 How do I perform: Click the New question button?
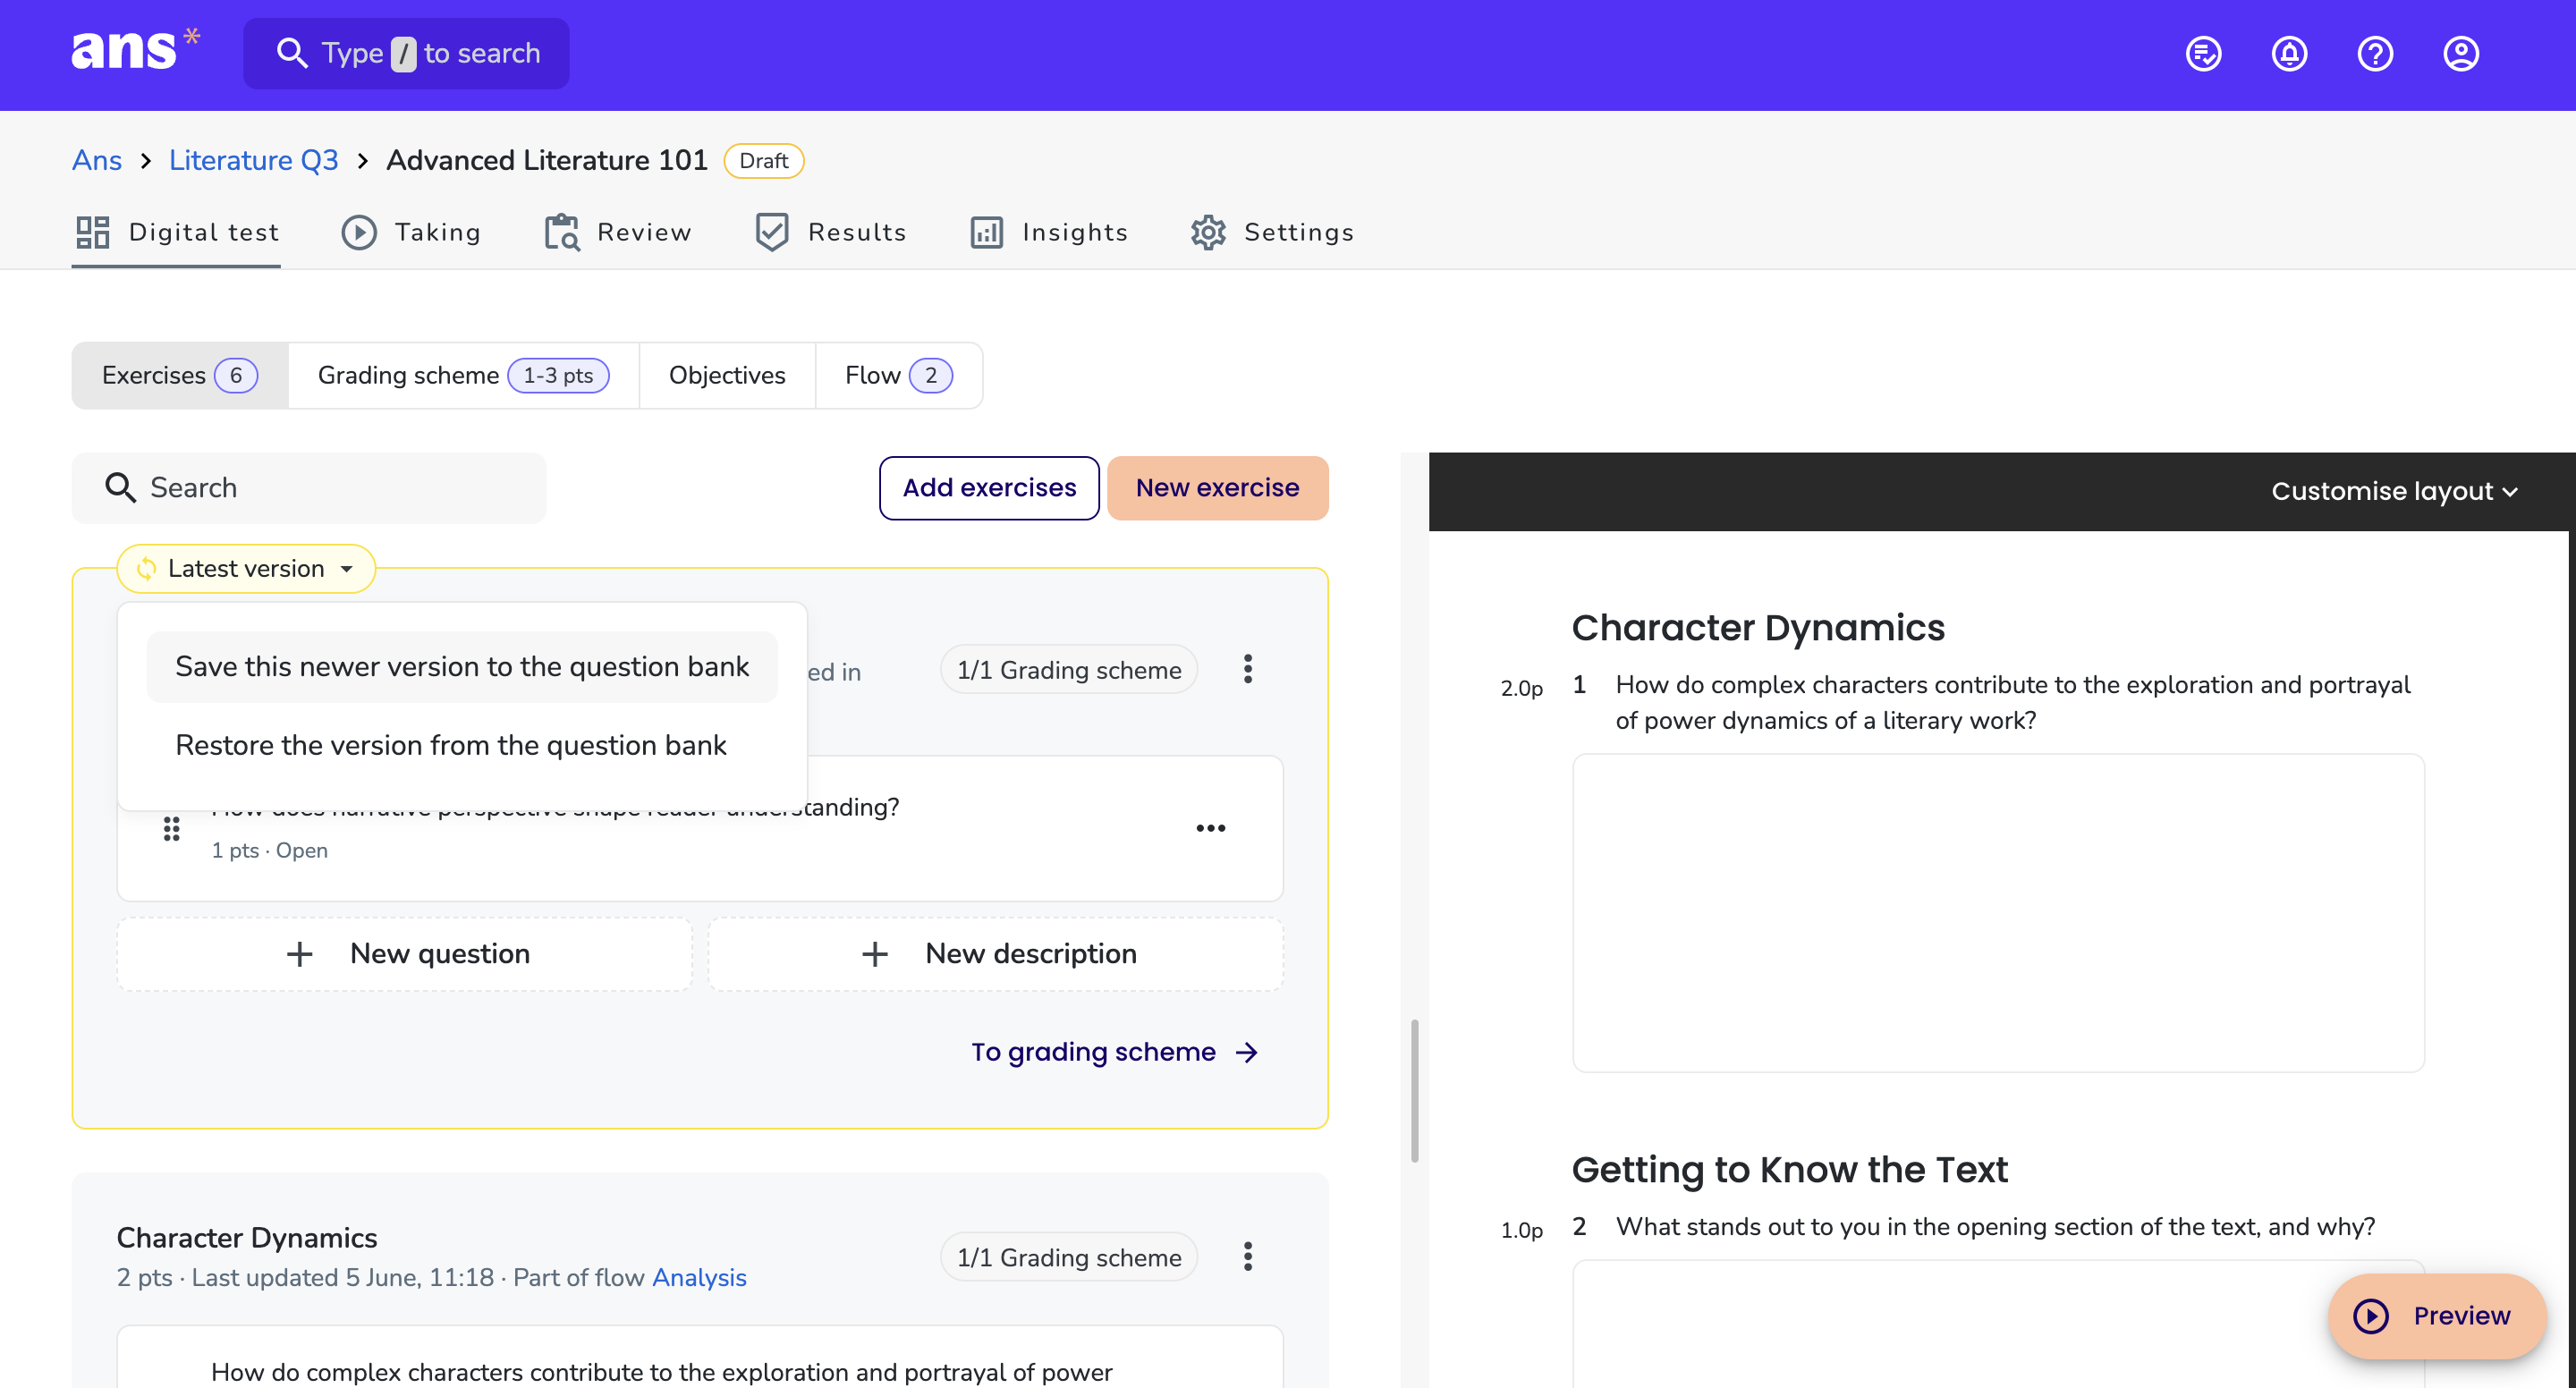pos(404,954)
